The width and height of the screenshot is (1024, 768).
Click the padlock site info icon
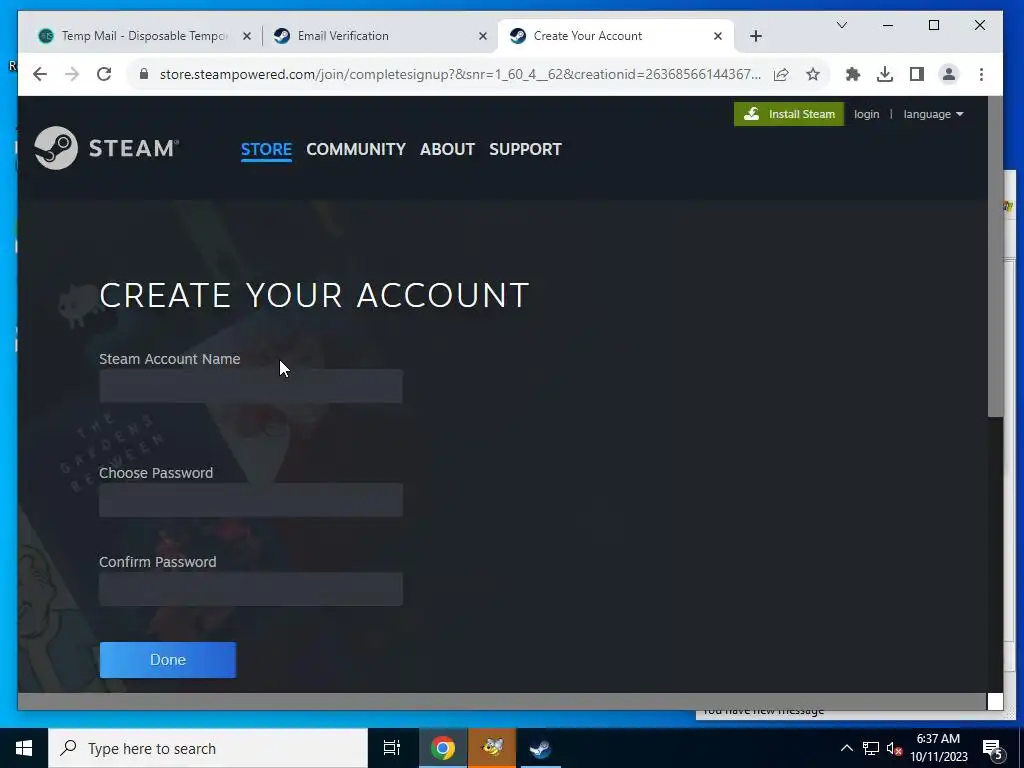144,74
